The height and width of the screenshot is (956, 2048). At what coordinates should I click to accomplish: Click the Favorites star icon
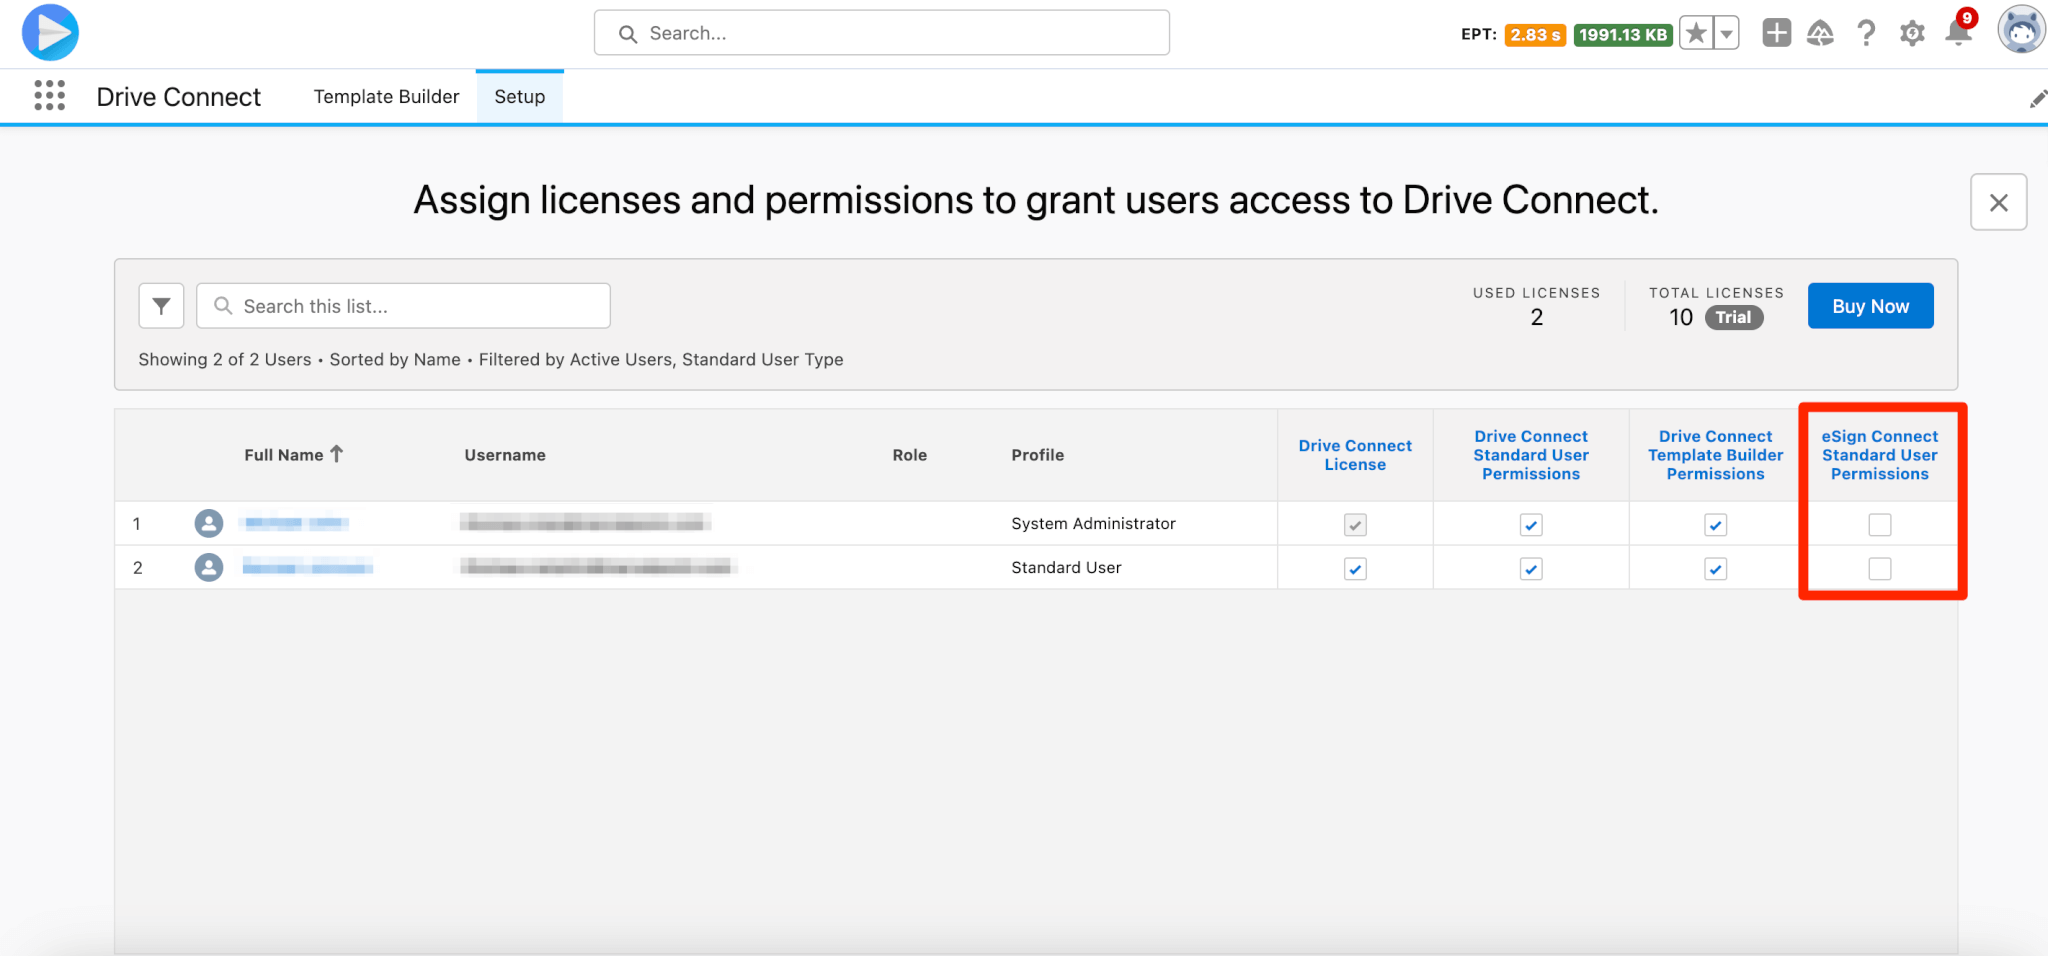coord(1695,34)
